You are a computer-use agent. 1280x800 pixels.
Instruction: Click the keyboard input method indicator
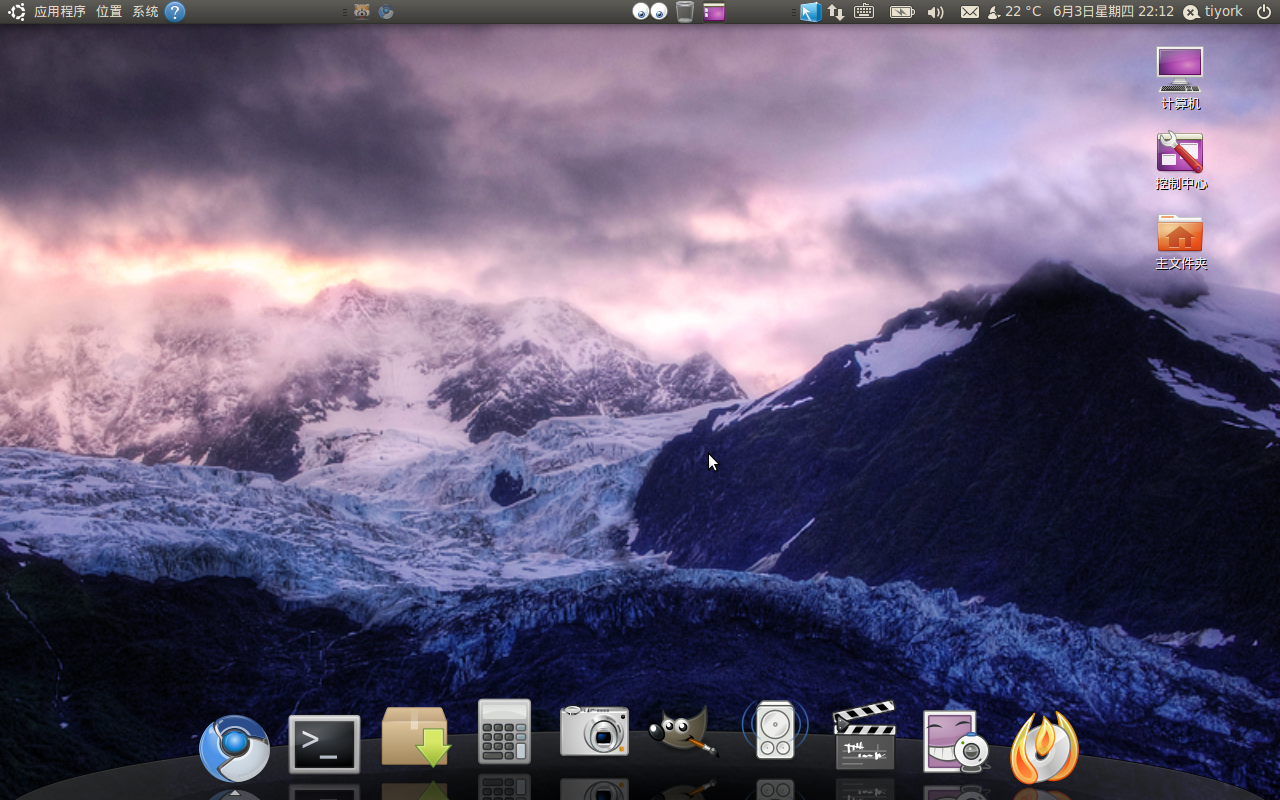[864, 12]
